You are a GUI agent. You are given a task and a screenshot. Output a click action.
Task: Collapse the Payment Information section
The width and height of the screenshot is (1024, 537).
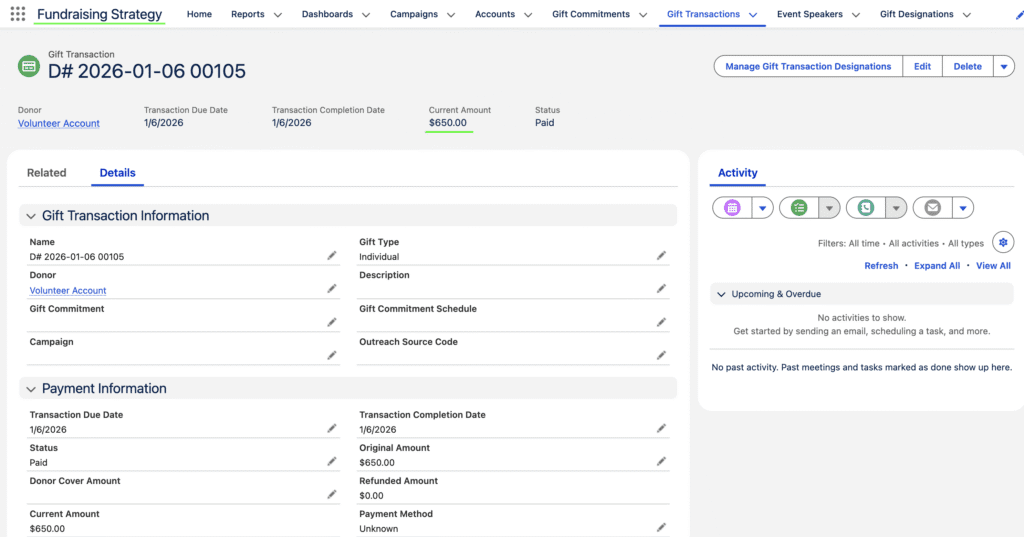30,389
